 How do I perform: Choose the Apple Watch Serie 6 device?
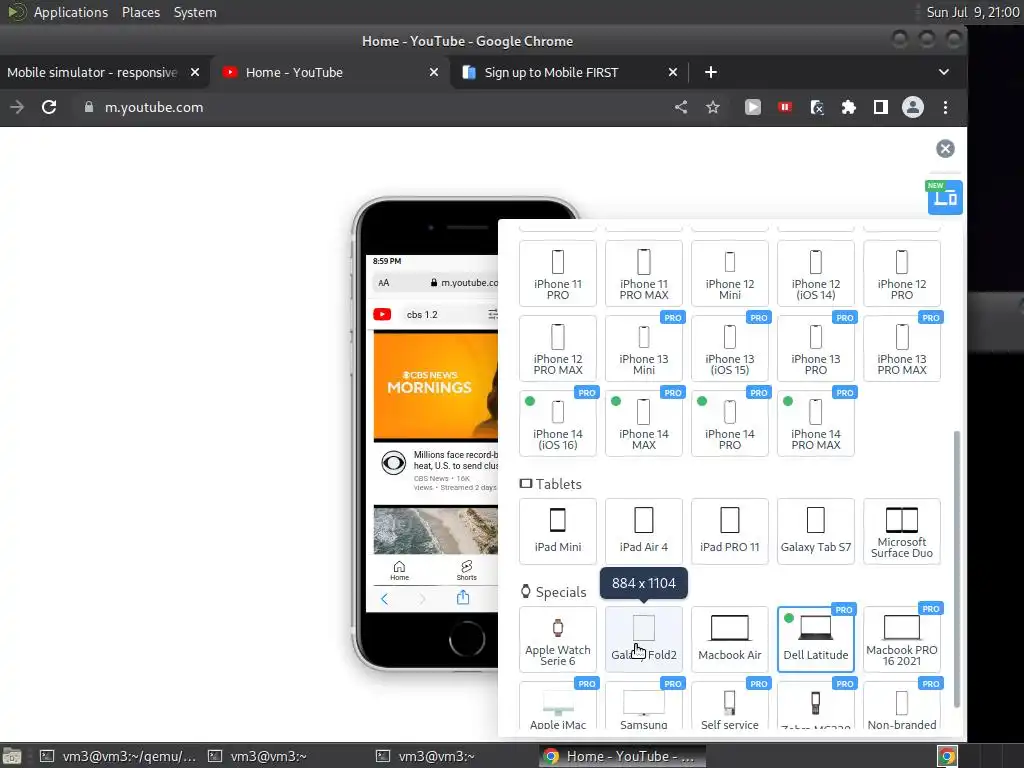click(557, 639)
